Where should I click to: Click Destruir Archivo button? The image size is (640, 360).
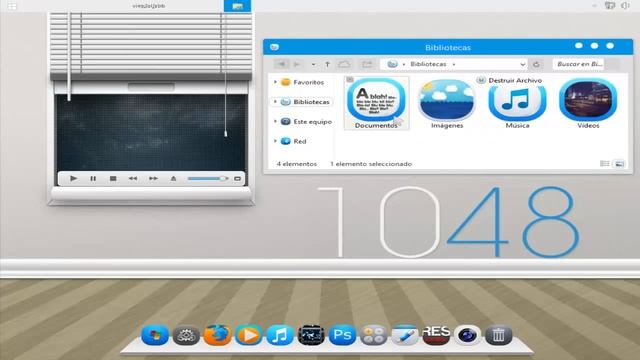509,80
